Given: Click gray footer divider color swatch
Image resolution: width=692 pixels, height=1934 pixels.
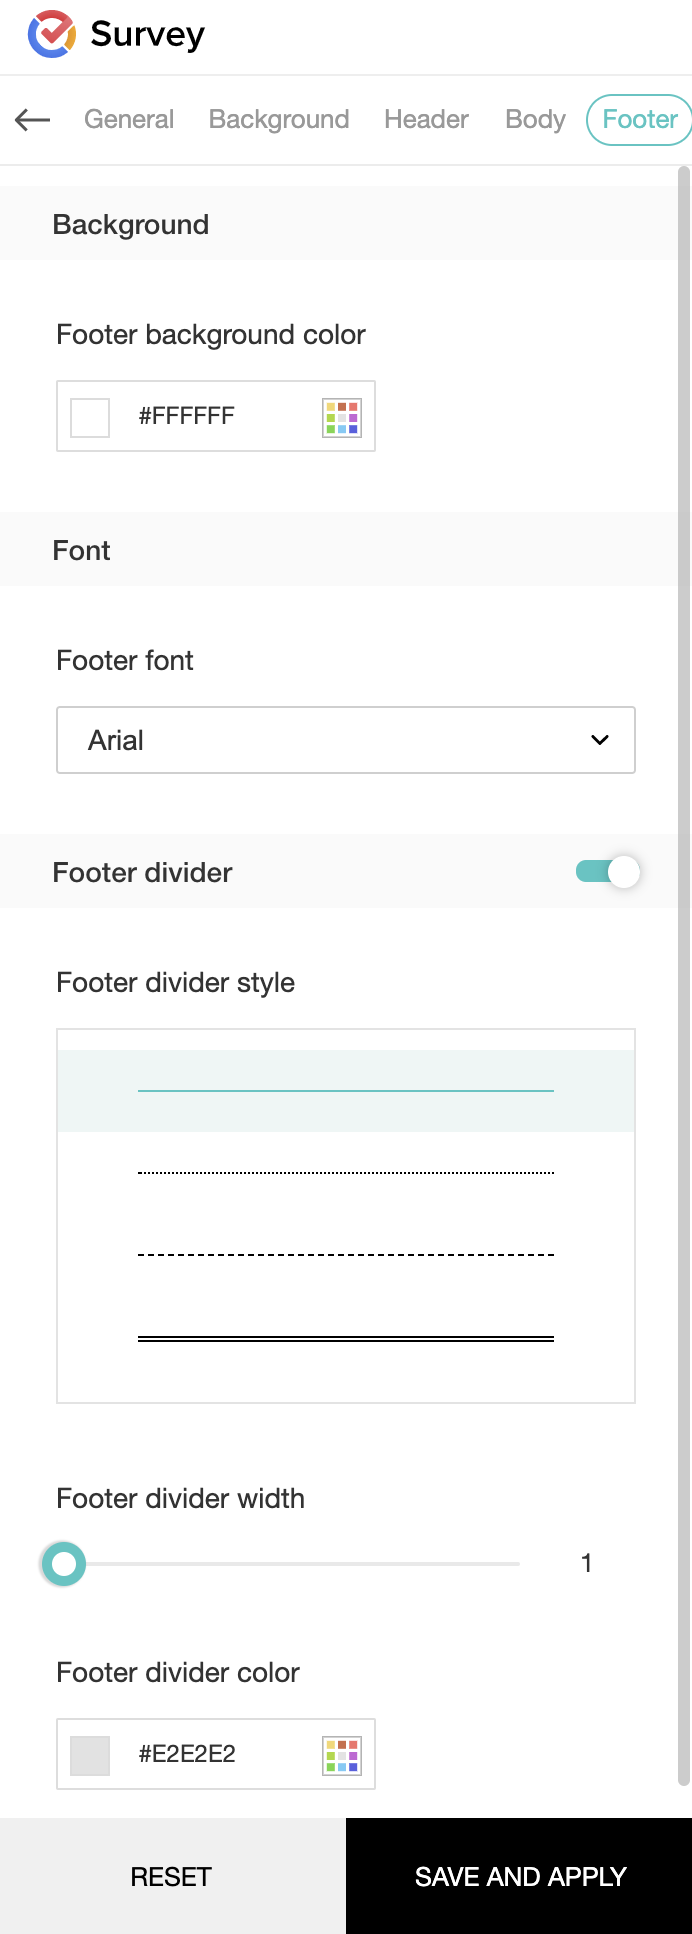Looking at the screenshot, I should [90, 1755].
